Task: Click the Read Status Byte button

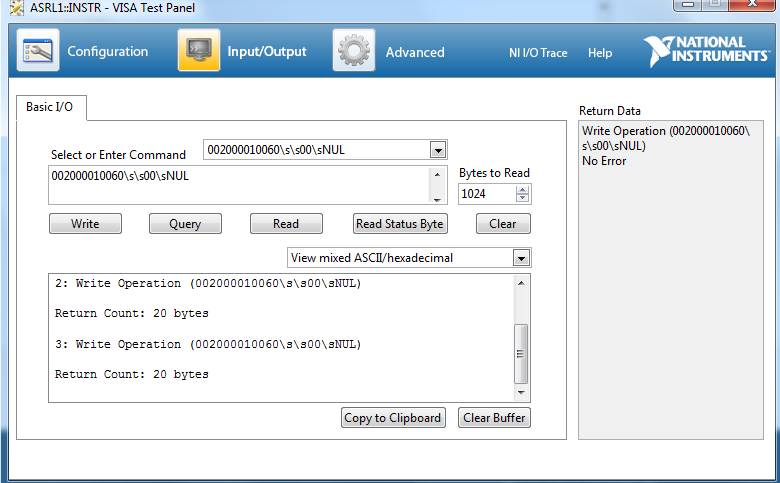Action: click(x=400, y=224)
